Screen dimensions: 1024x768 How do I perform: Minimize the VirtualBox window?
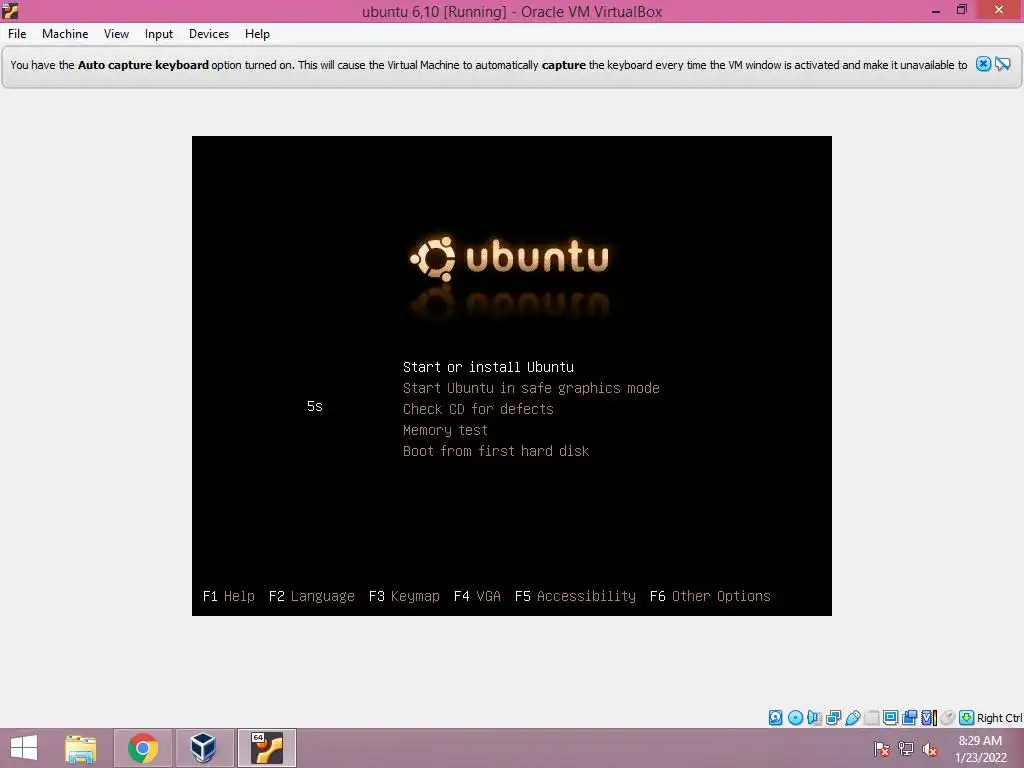(x=935, y=11)
